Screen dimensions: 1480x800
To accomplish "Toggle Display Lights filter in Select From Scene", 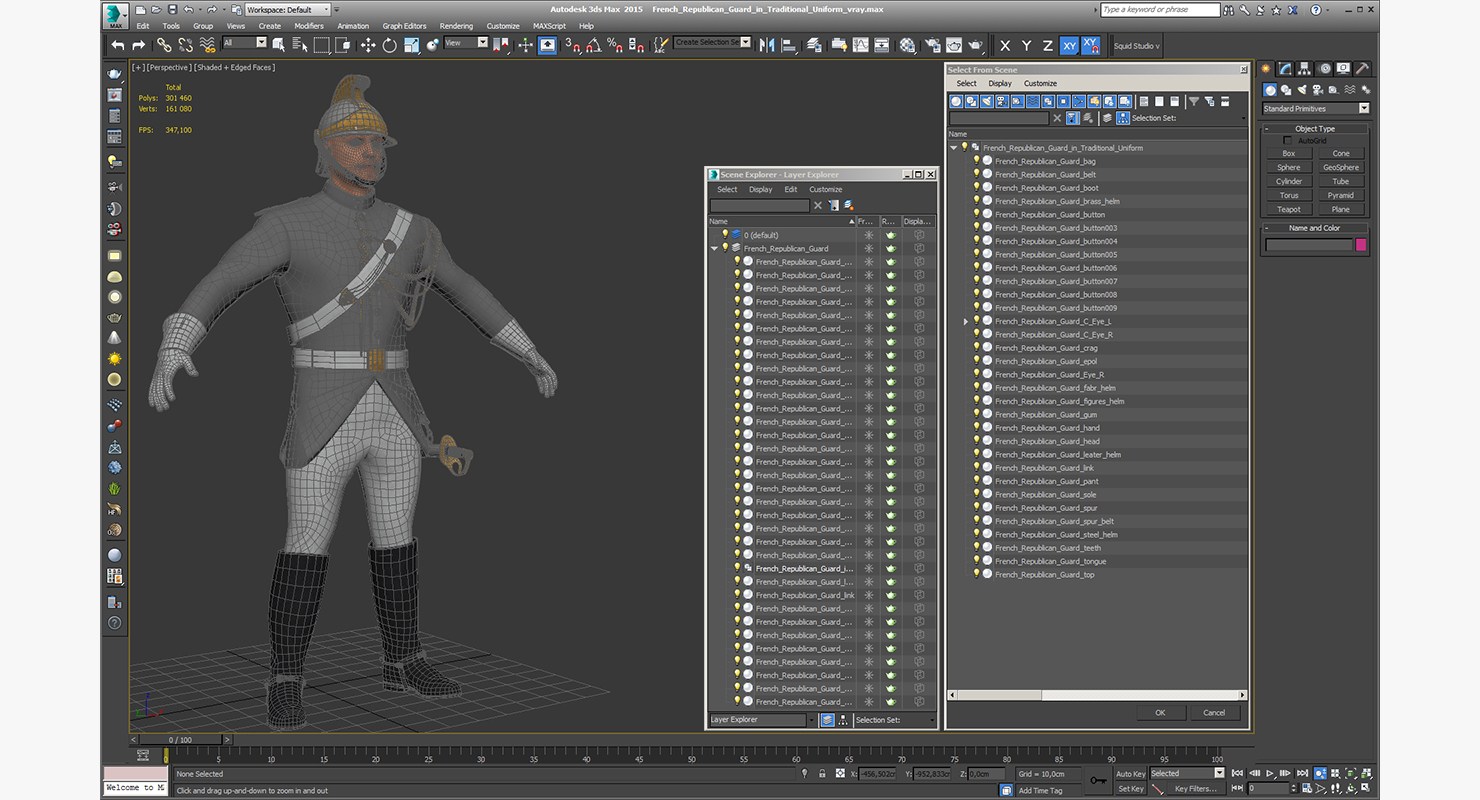I will click(987, 101).
